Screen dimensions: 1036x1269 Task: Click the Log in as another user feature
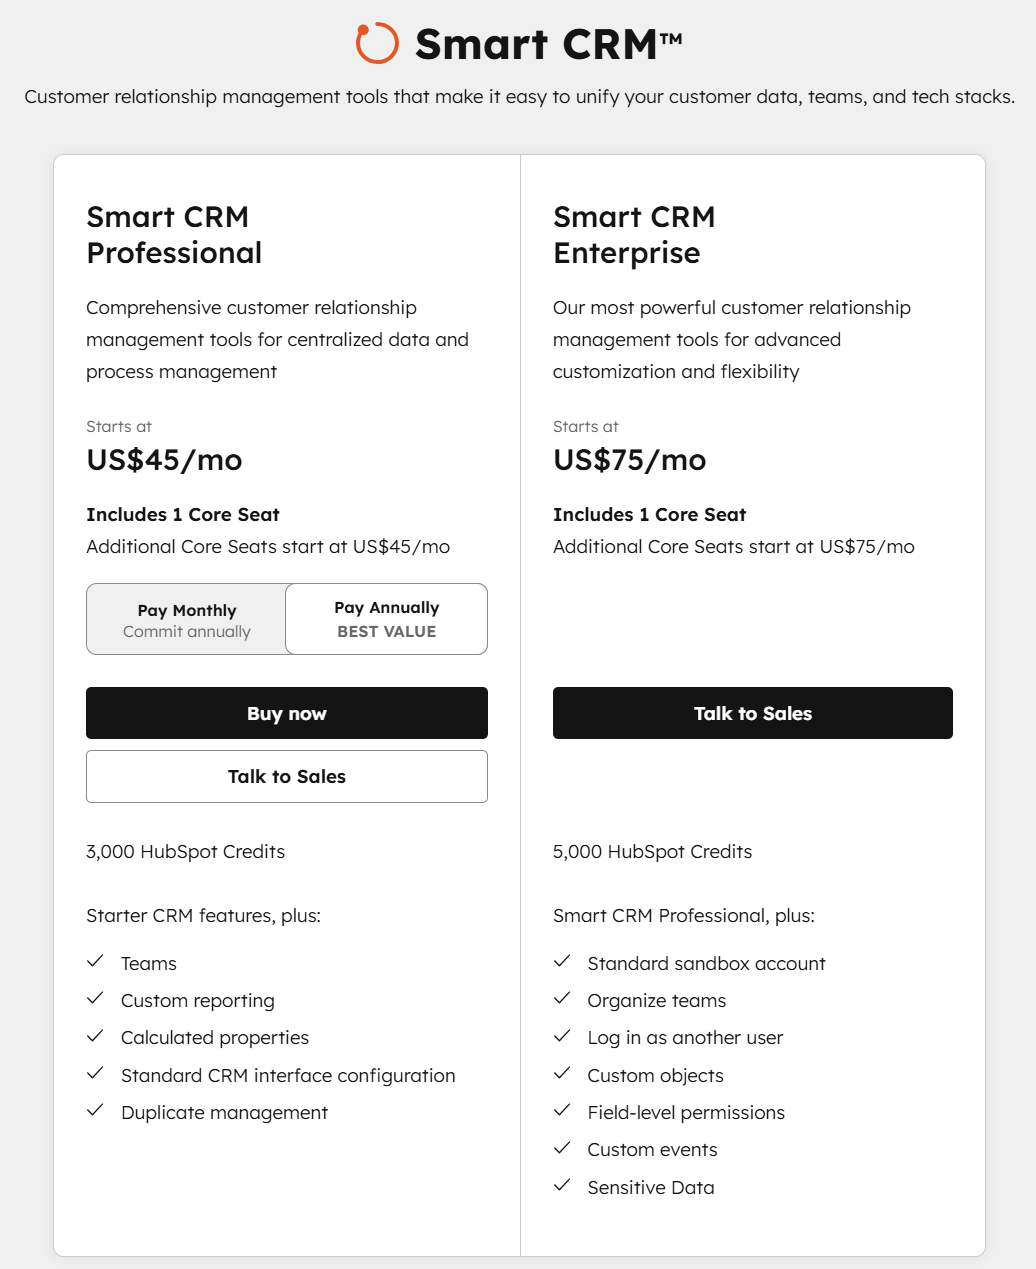685,1038
